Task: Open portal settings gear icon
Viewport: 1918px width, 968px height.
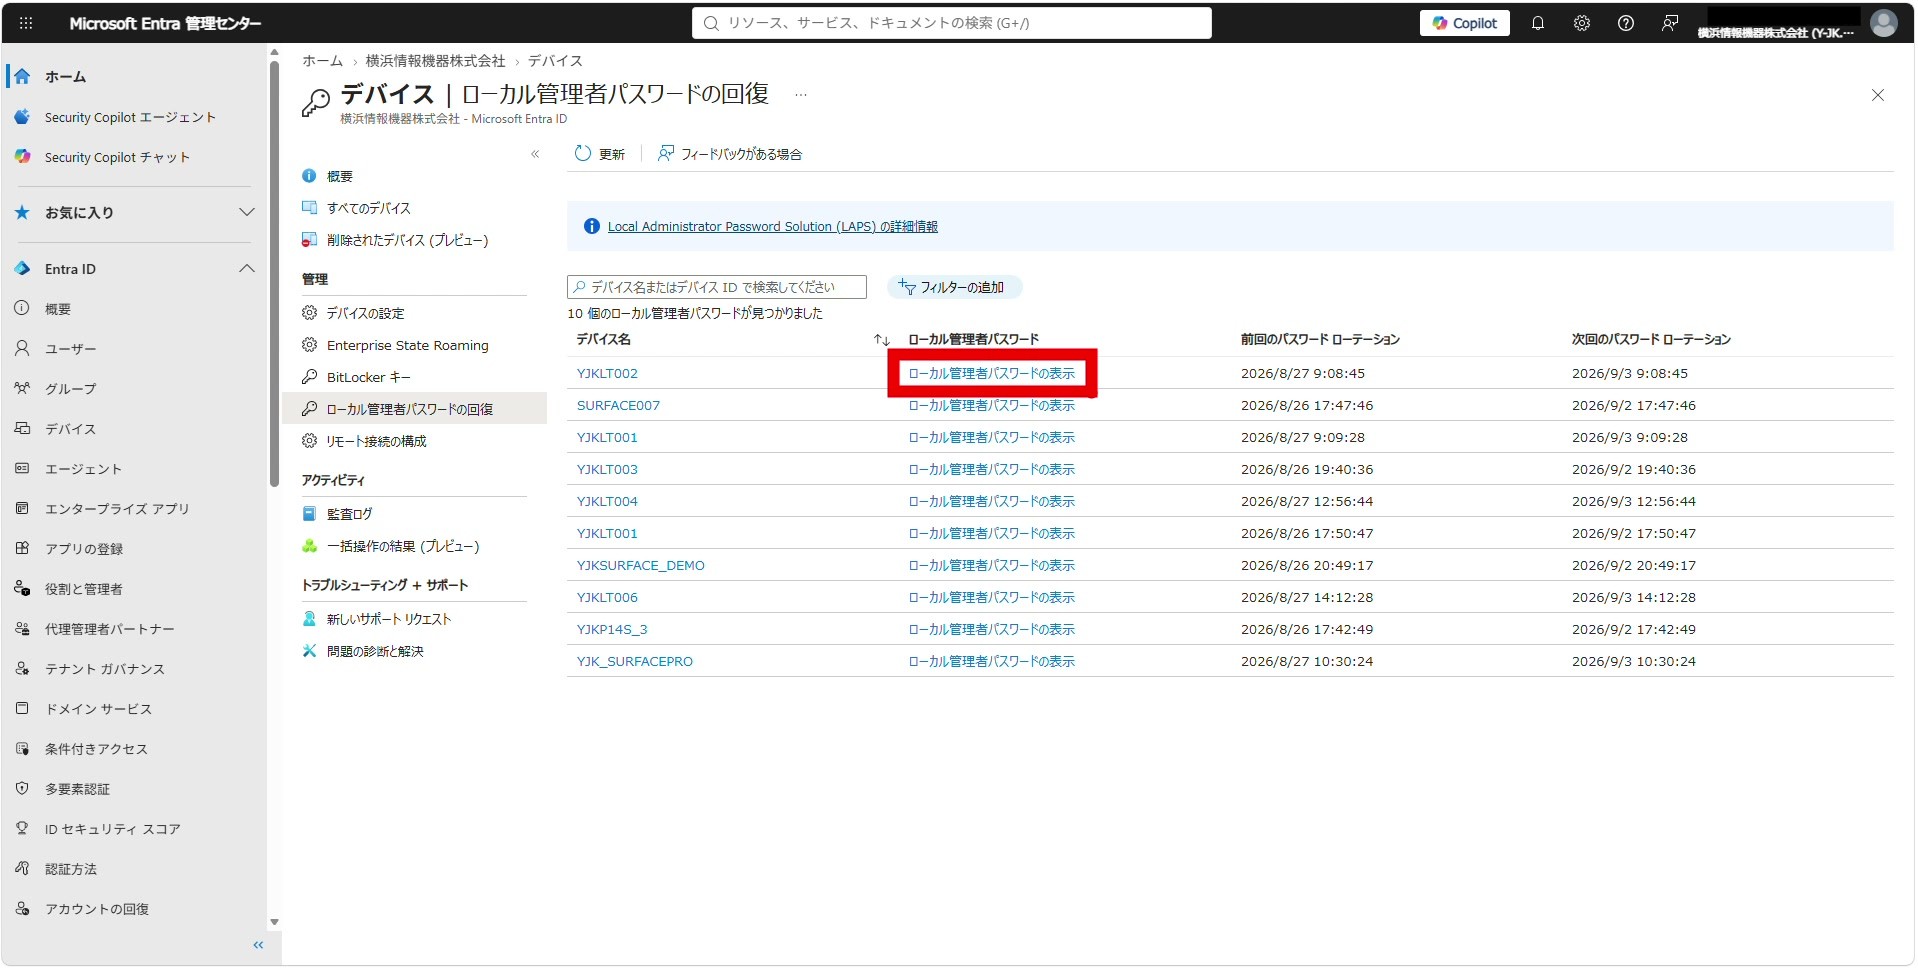Action: click(x=1582, y=23)
